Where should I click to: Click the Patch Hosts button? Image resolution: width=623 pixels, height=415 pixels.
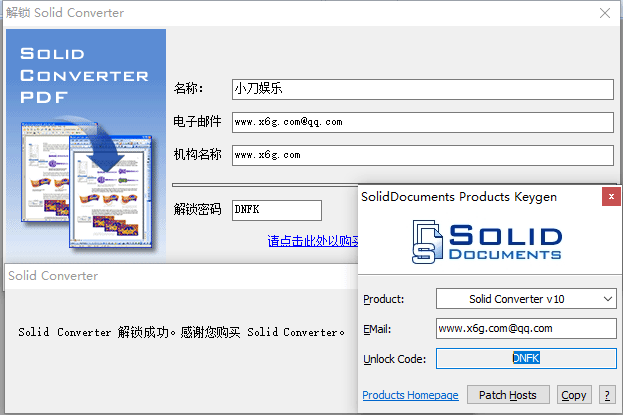pos(508,395)
